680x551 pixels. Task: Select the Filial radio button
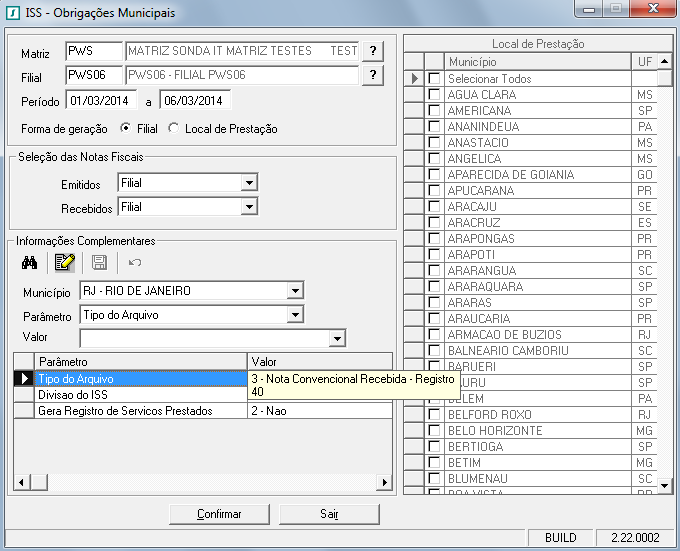tap(126, 128)
